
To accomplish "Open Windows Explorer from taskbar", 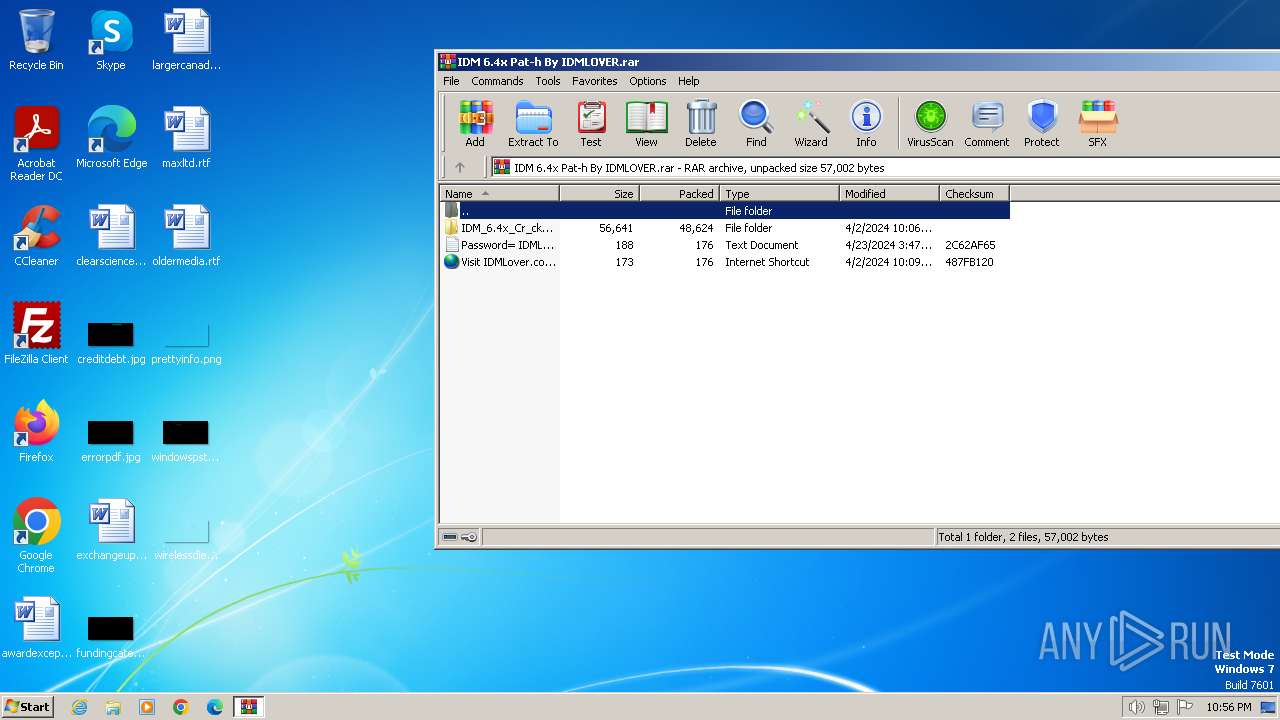I will pyautogui.click(x=113, y=707).
